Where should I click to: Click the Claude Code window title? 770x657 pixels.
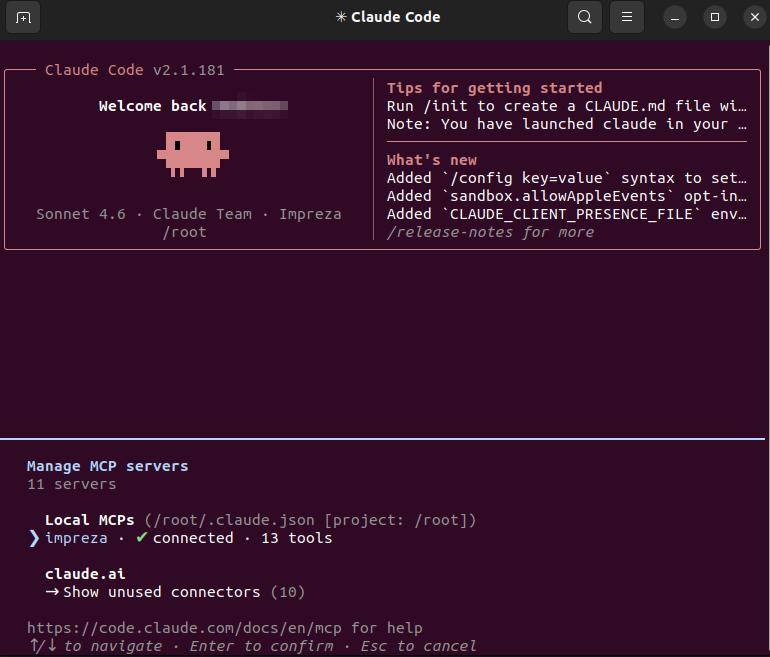[388, 17]
